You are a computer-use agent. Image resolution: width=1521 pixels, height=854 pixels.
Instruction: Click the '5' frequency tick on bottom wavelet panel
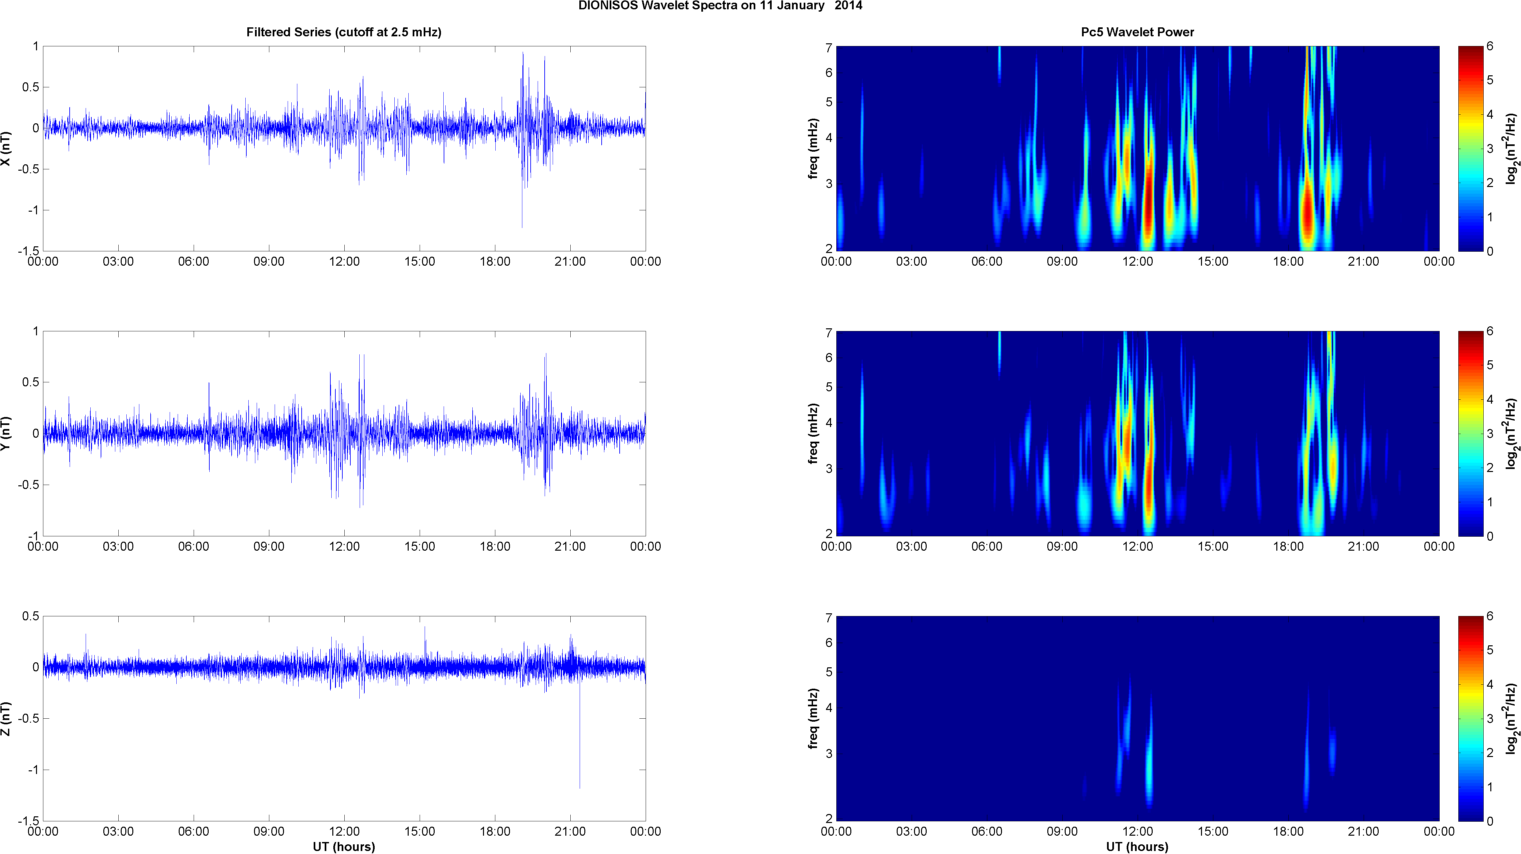coord(829,672)
